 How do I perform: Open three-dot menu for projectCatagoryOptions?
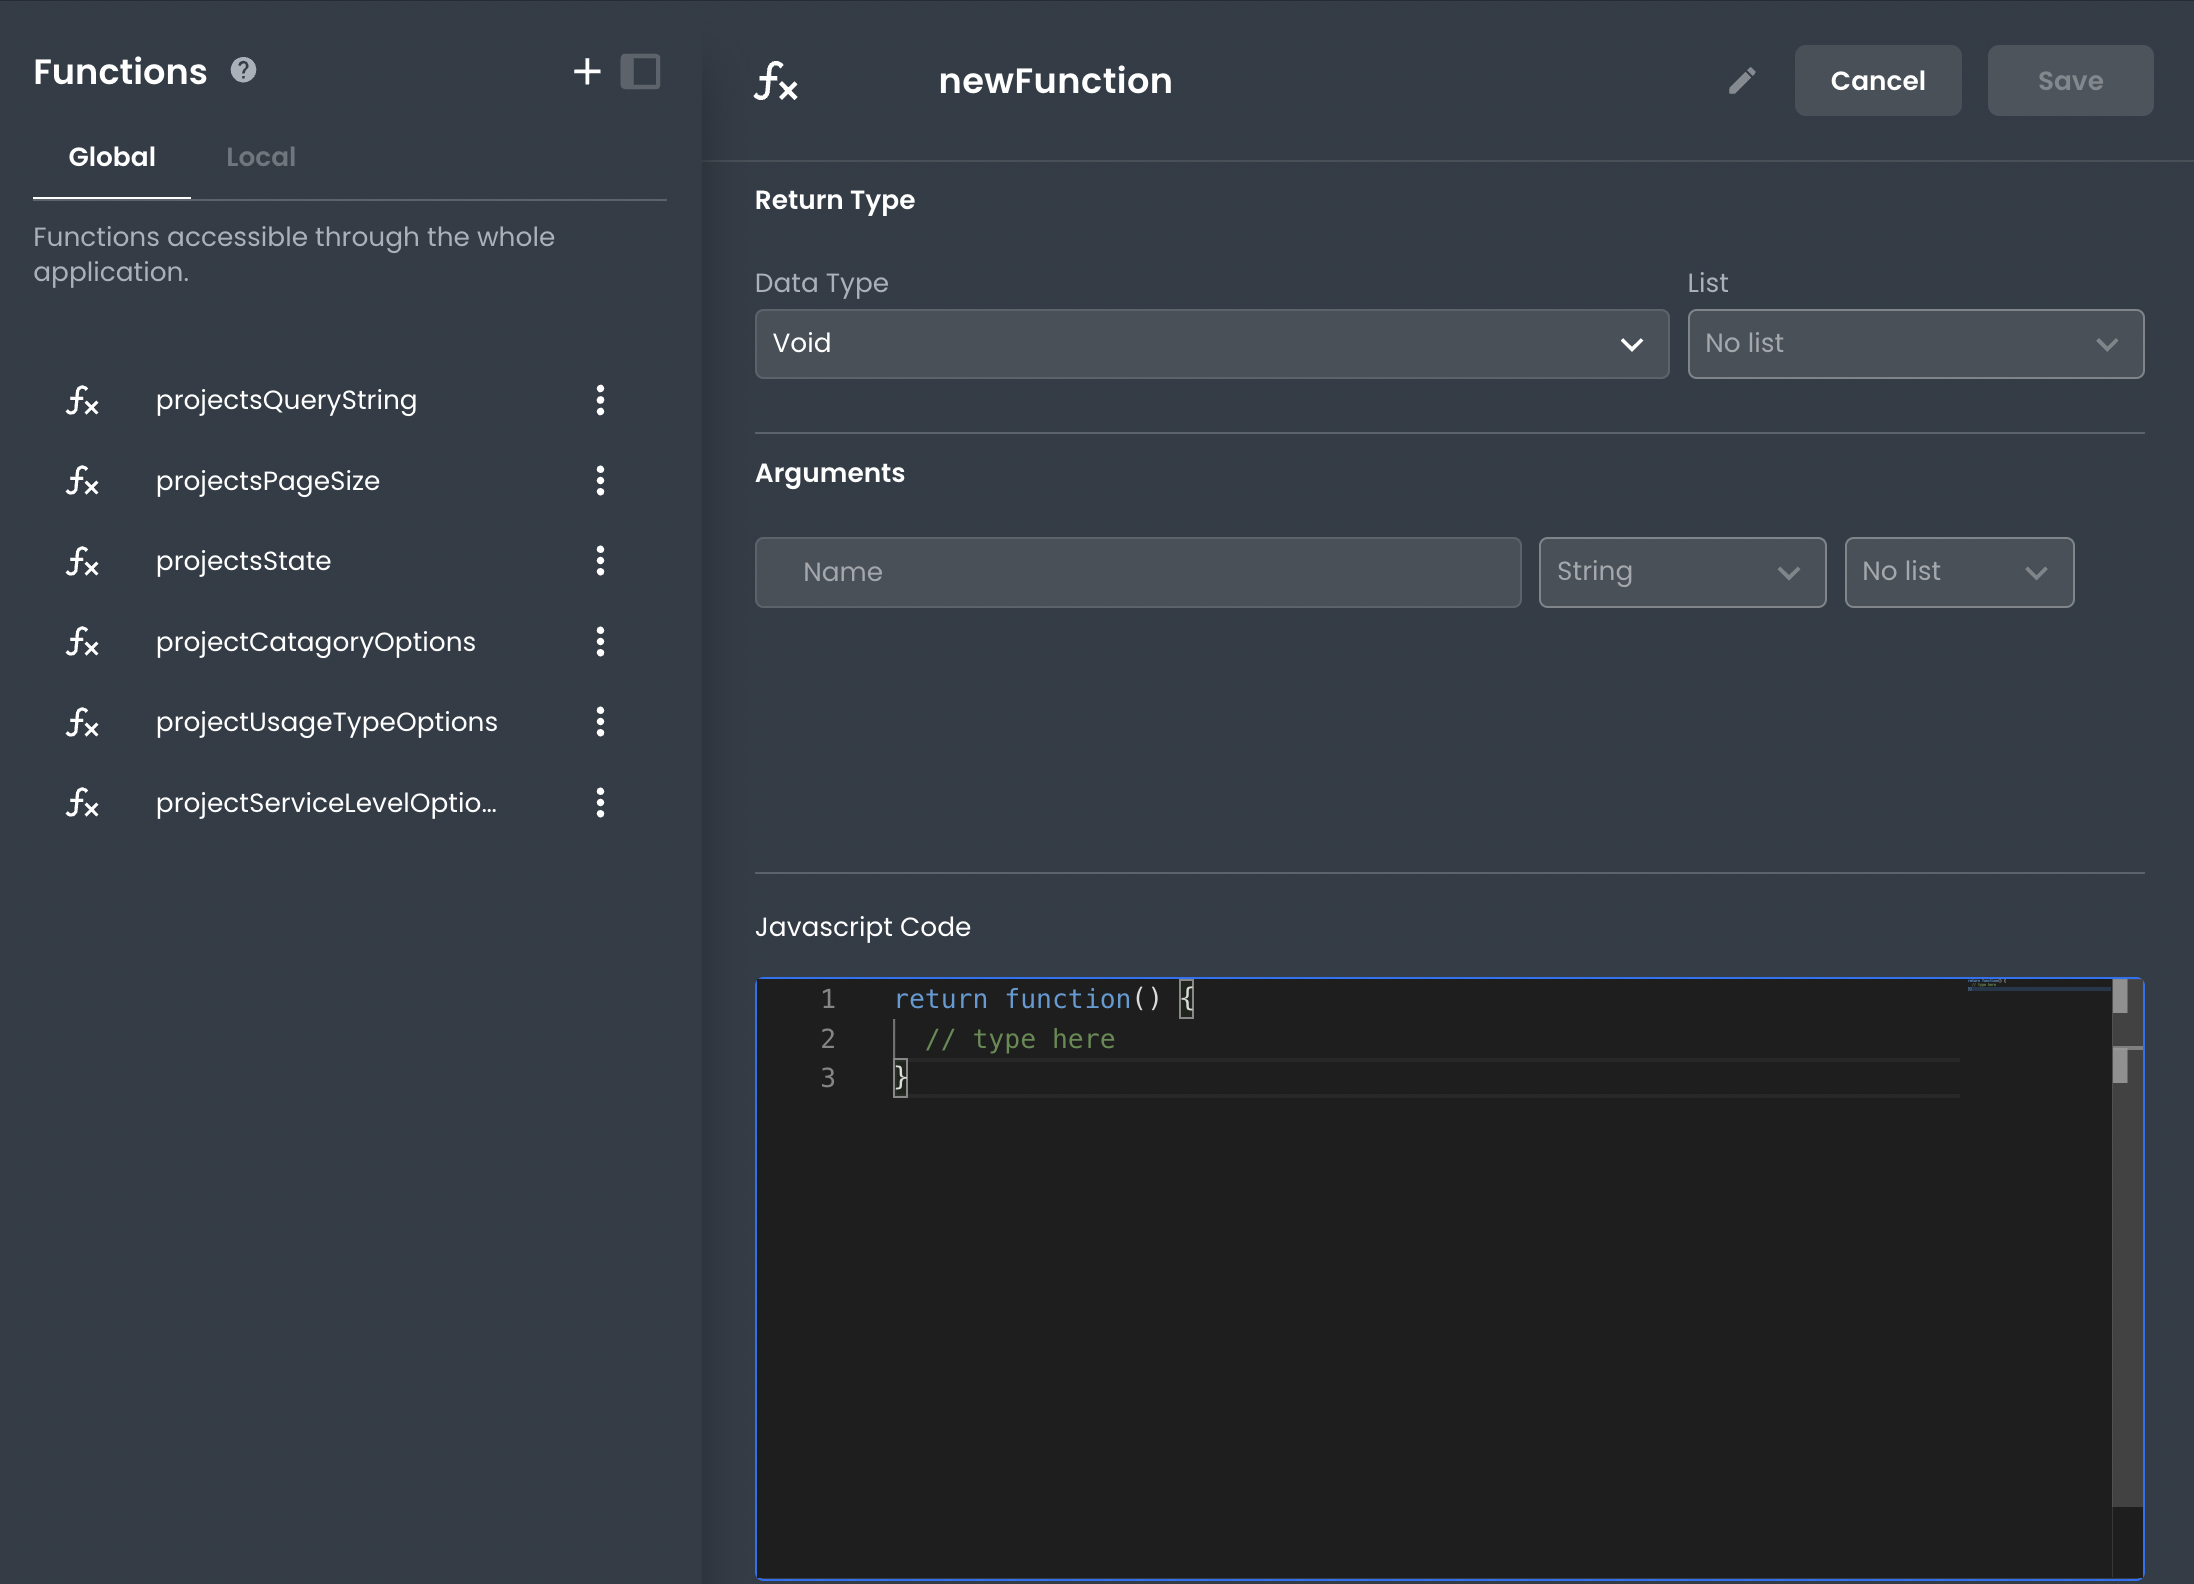tap(600, 642)
